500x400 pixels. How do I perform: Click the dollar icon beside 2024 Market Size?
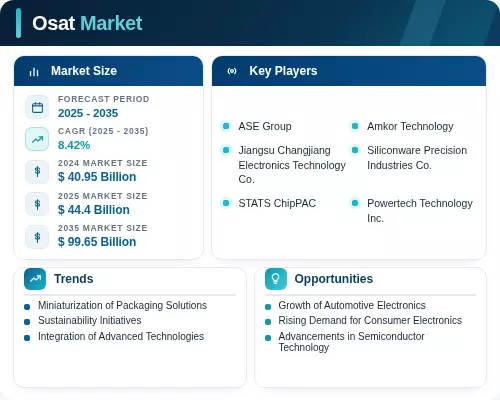[37, 172]
